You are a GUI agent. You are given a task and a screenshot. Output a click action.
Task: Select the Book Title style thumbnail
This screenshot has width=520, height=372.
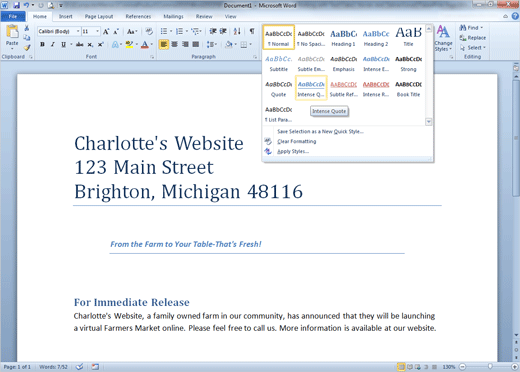pyautogui.click(x=408, y=88)
